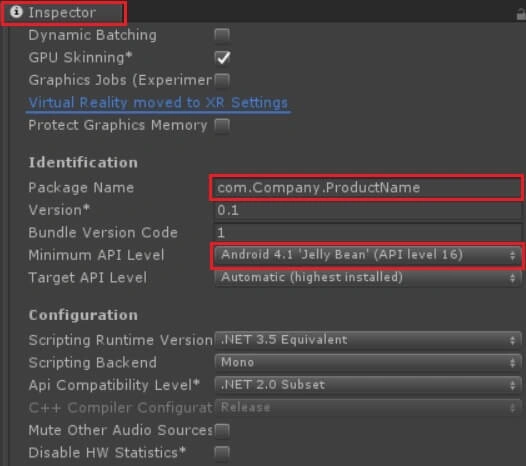Click the Configuration section heading
Viewport: 526px width, 466px height.
[83, 315]
